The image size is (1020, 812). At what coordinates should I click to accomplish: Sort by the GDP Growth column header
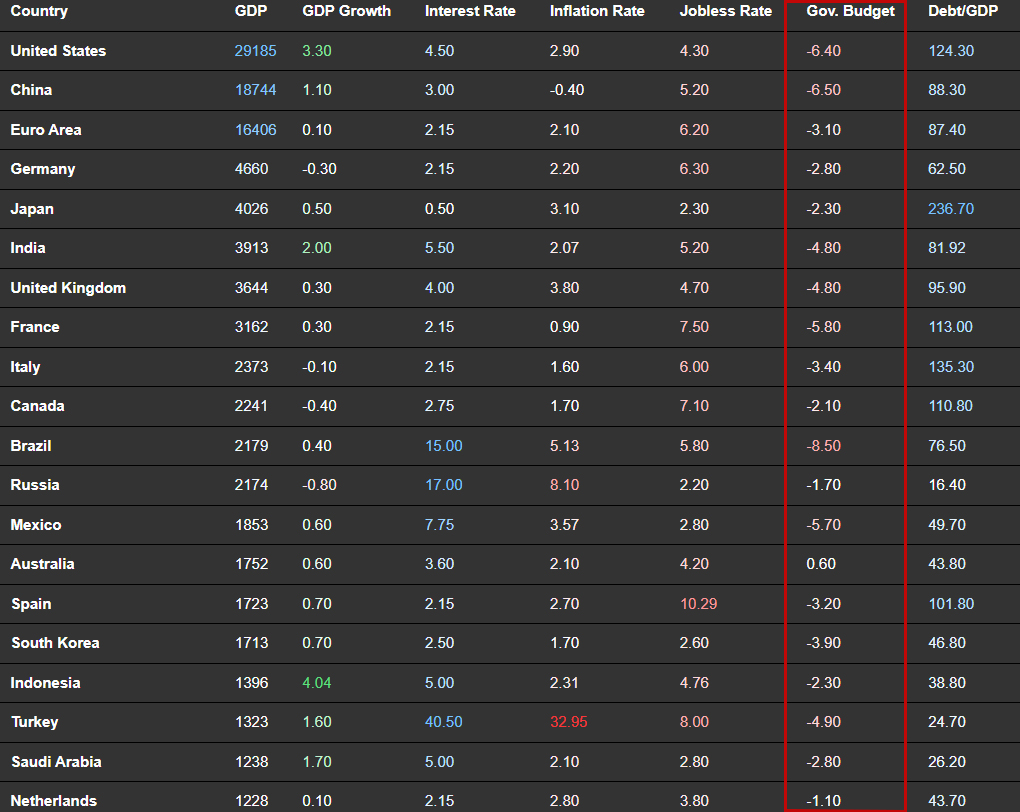[x=346, y=11]
